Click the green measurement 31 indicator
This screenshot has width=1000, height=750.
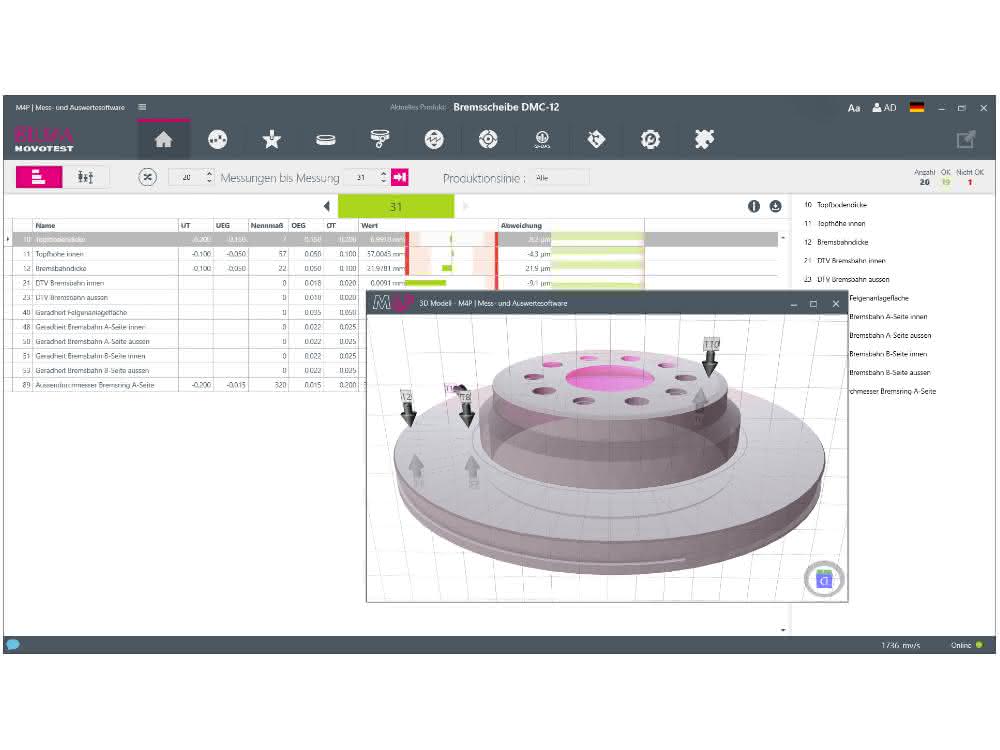coord(395,207)
